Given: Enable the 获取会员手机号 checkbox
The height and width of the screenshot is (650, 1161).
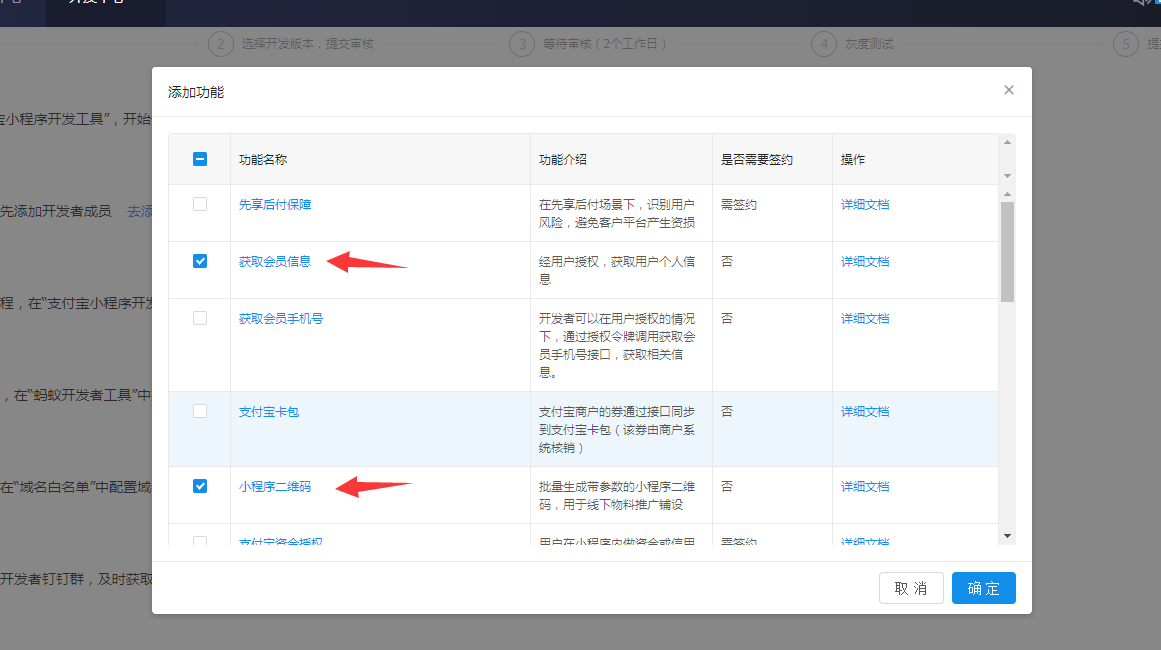Looking at the screenshot, I should [x=200, y=318].
